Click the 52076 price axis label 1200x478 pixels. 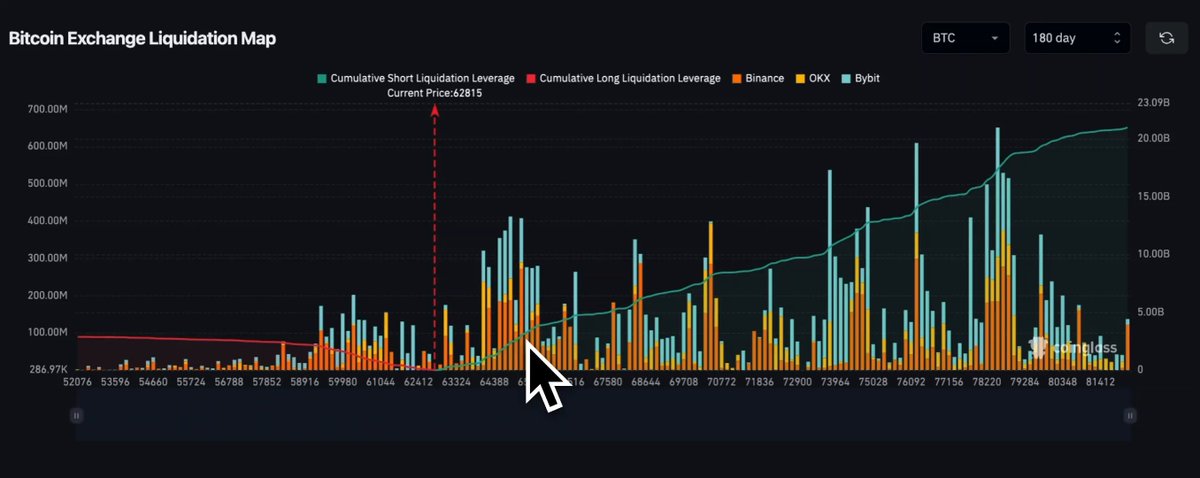click(x=77, y=382)
